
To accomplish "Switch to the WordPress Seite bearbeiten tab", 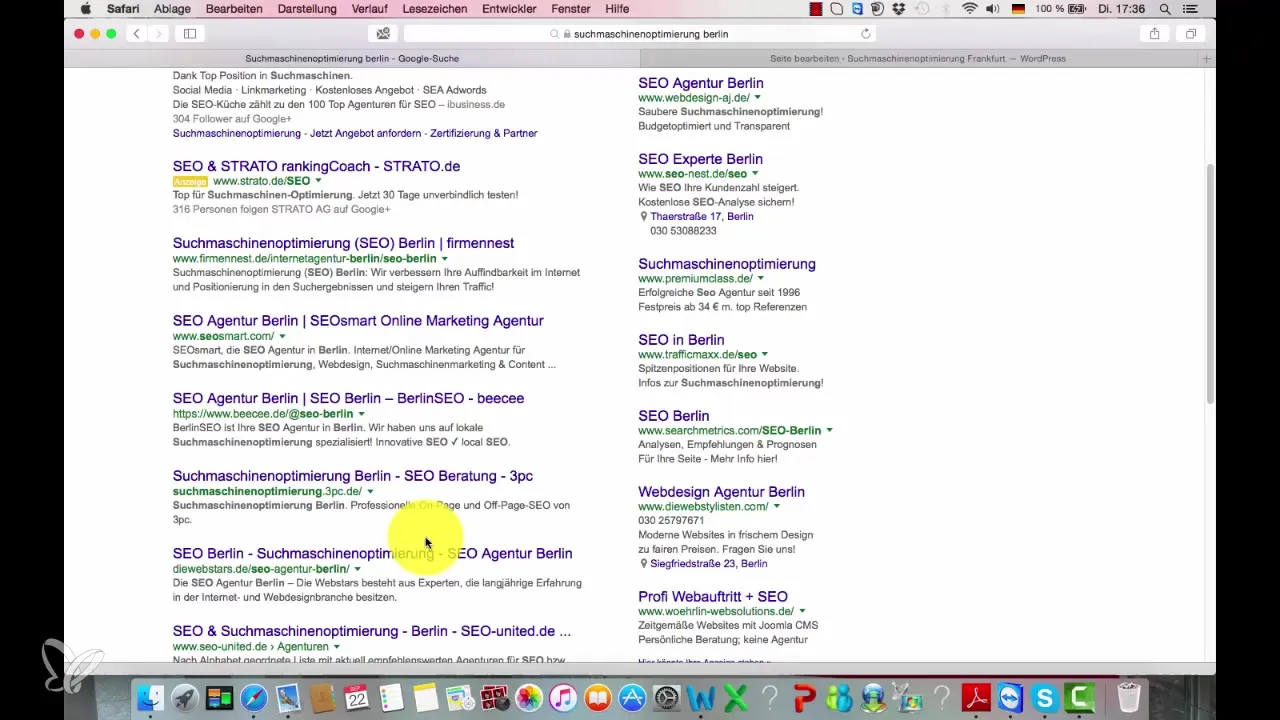I will click(917, 59).
